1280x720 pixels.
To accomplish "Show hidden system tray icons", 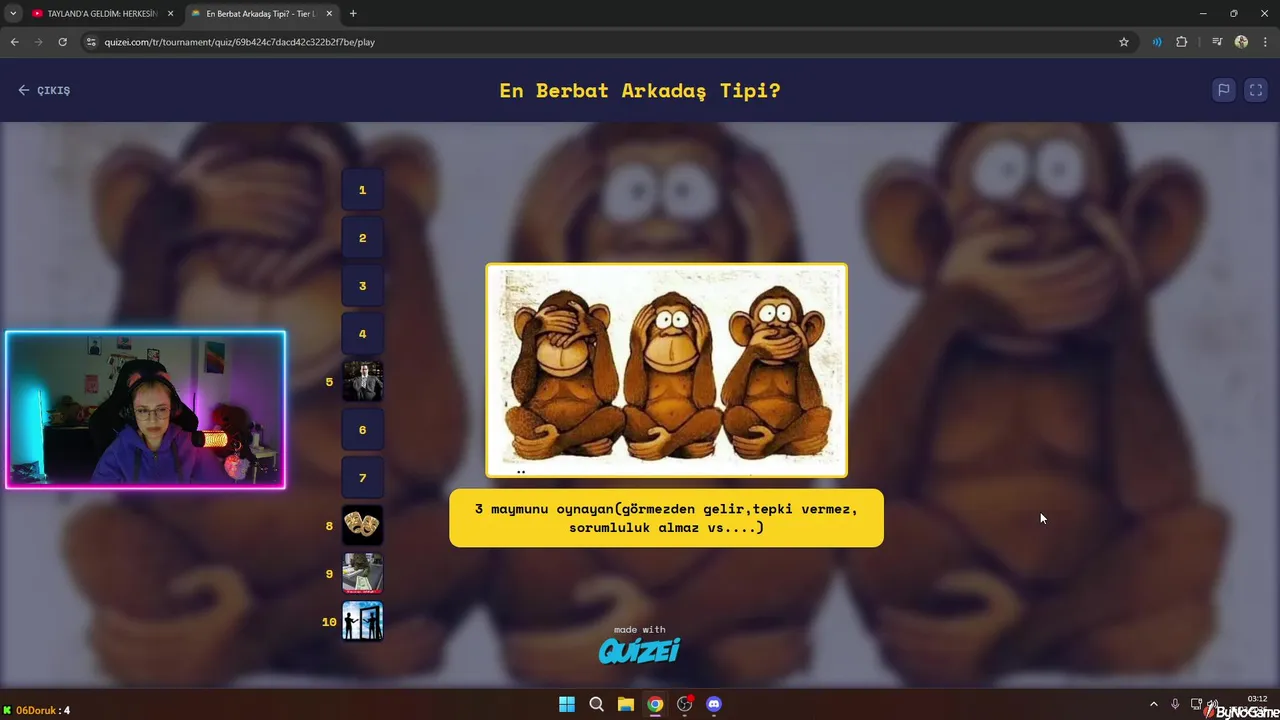I will coord(1153,704).
